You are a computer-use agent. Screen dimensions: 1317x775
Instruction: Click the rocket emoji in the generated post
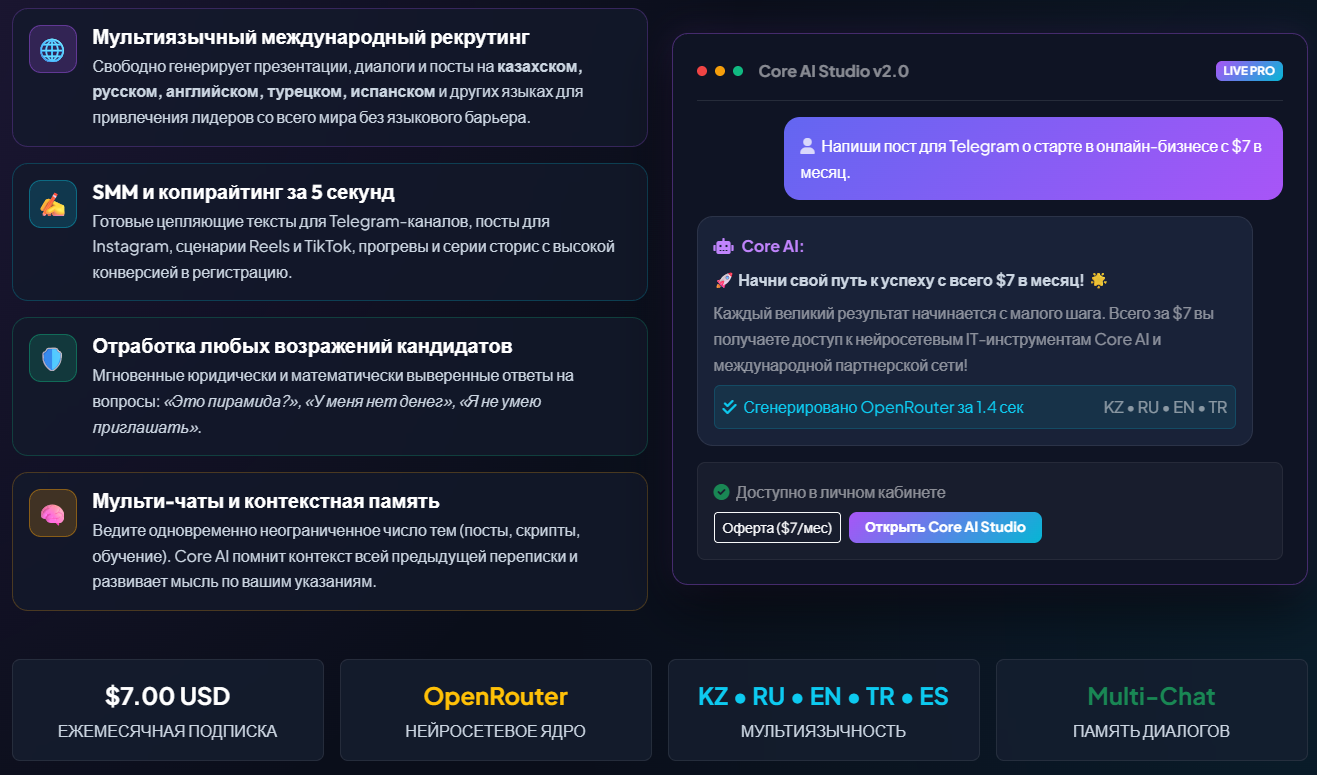(722, 281)
